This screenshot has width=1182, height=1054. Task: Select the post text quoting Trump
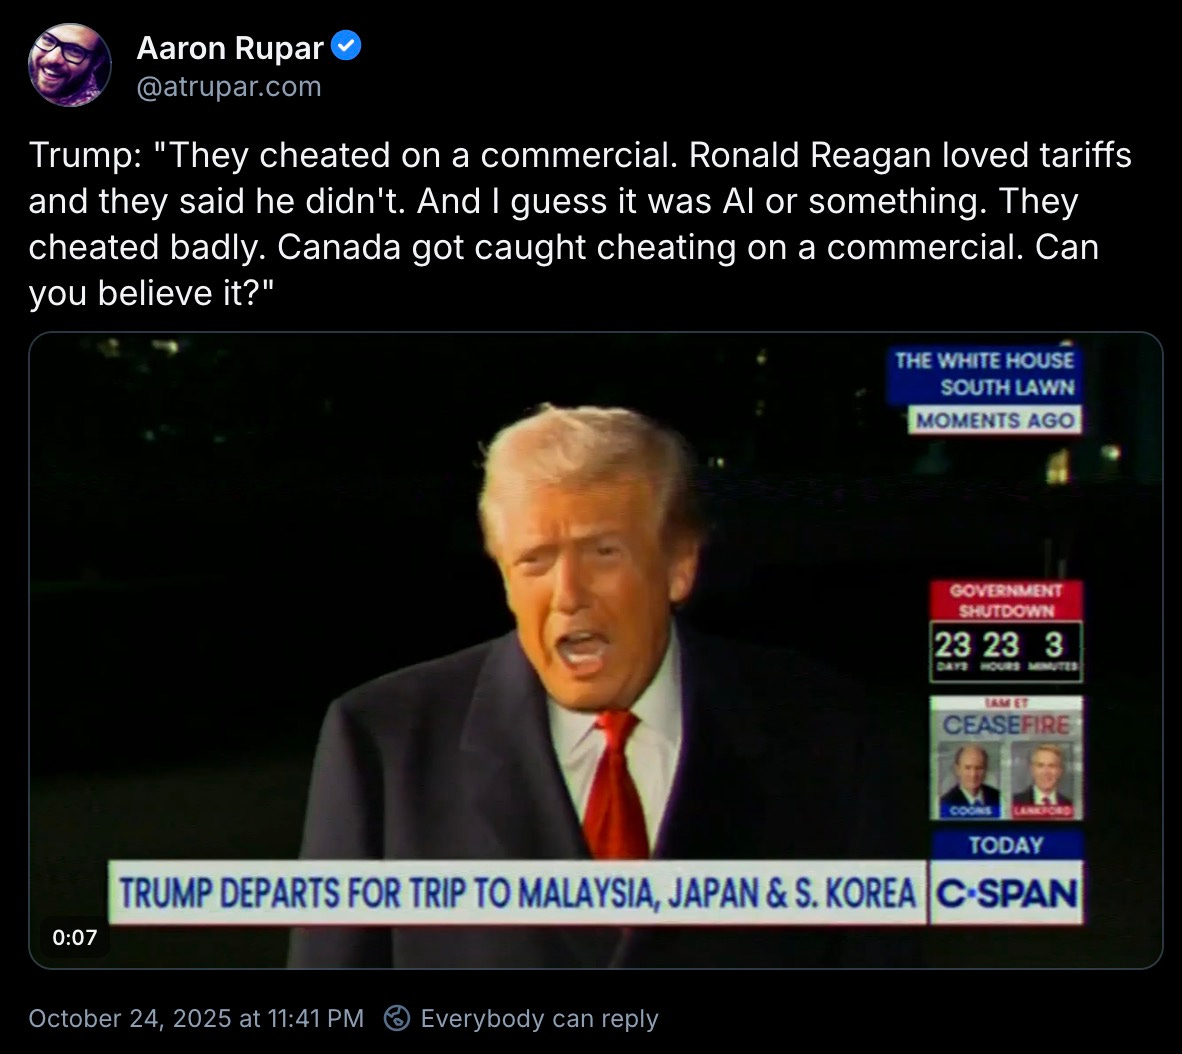point(580,224)
